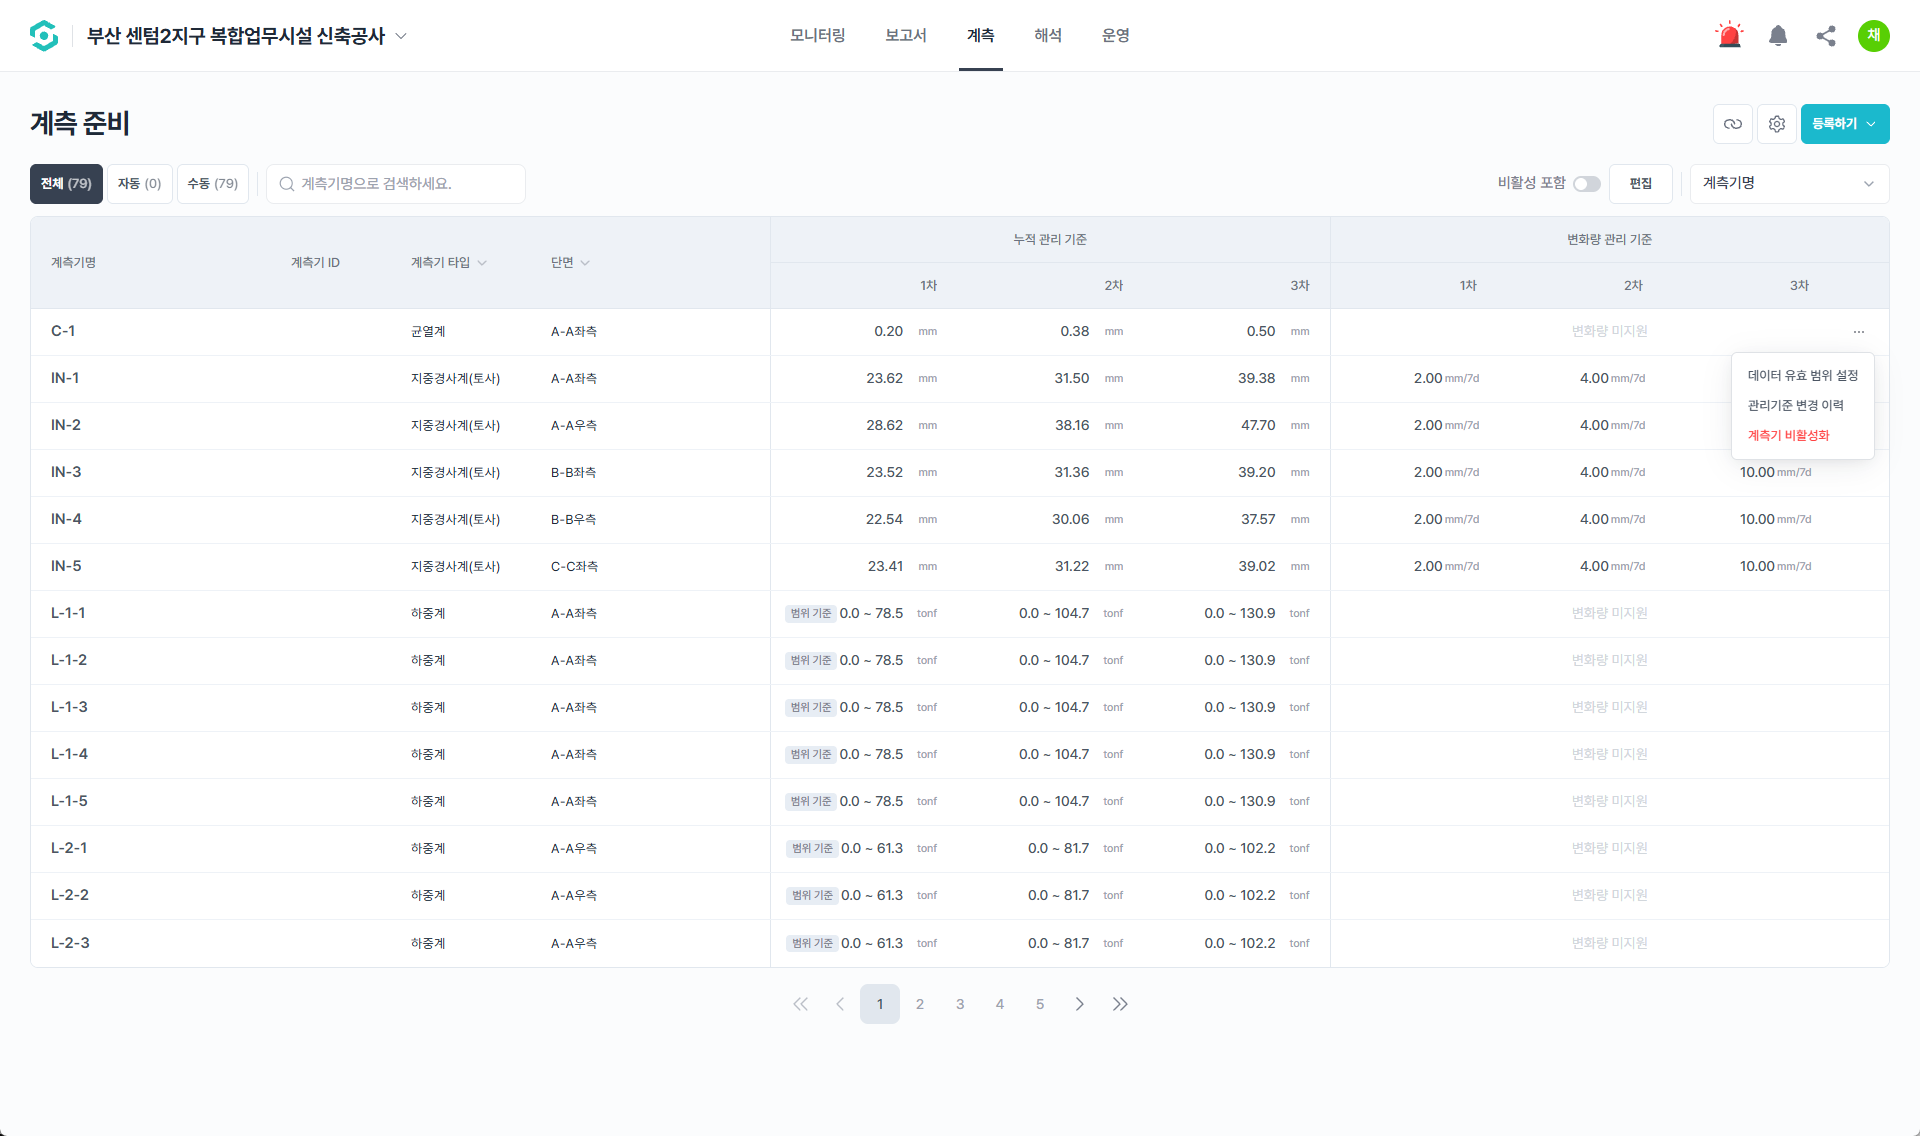The width and height of the screenshot is (1920, 1136).
Task: Go to next page arrow icon
Action: click(1080, 1004)
